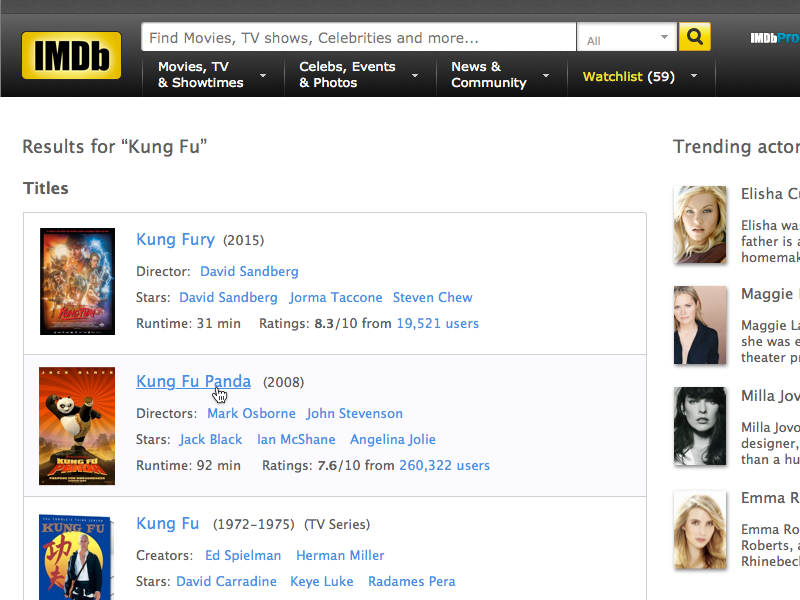Click the yellow search magnifier button
800x600 pixels.
[694, 37]
